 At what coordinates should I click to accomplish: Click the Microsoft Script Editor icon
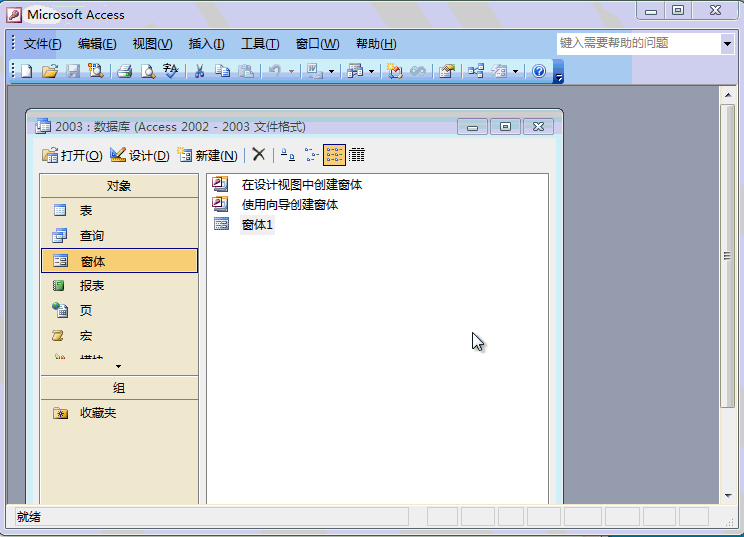[x=418, y=72]
